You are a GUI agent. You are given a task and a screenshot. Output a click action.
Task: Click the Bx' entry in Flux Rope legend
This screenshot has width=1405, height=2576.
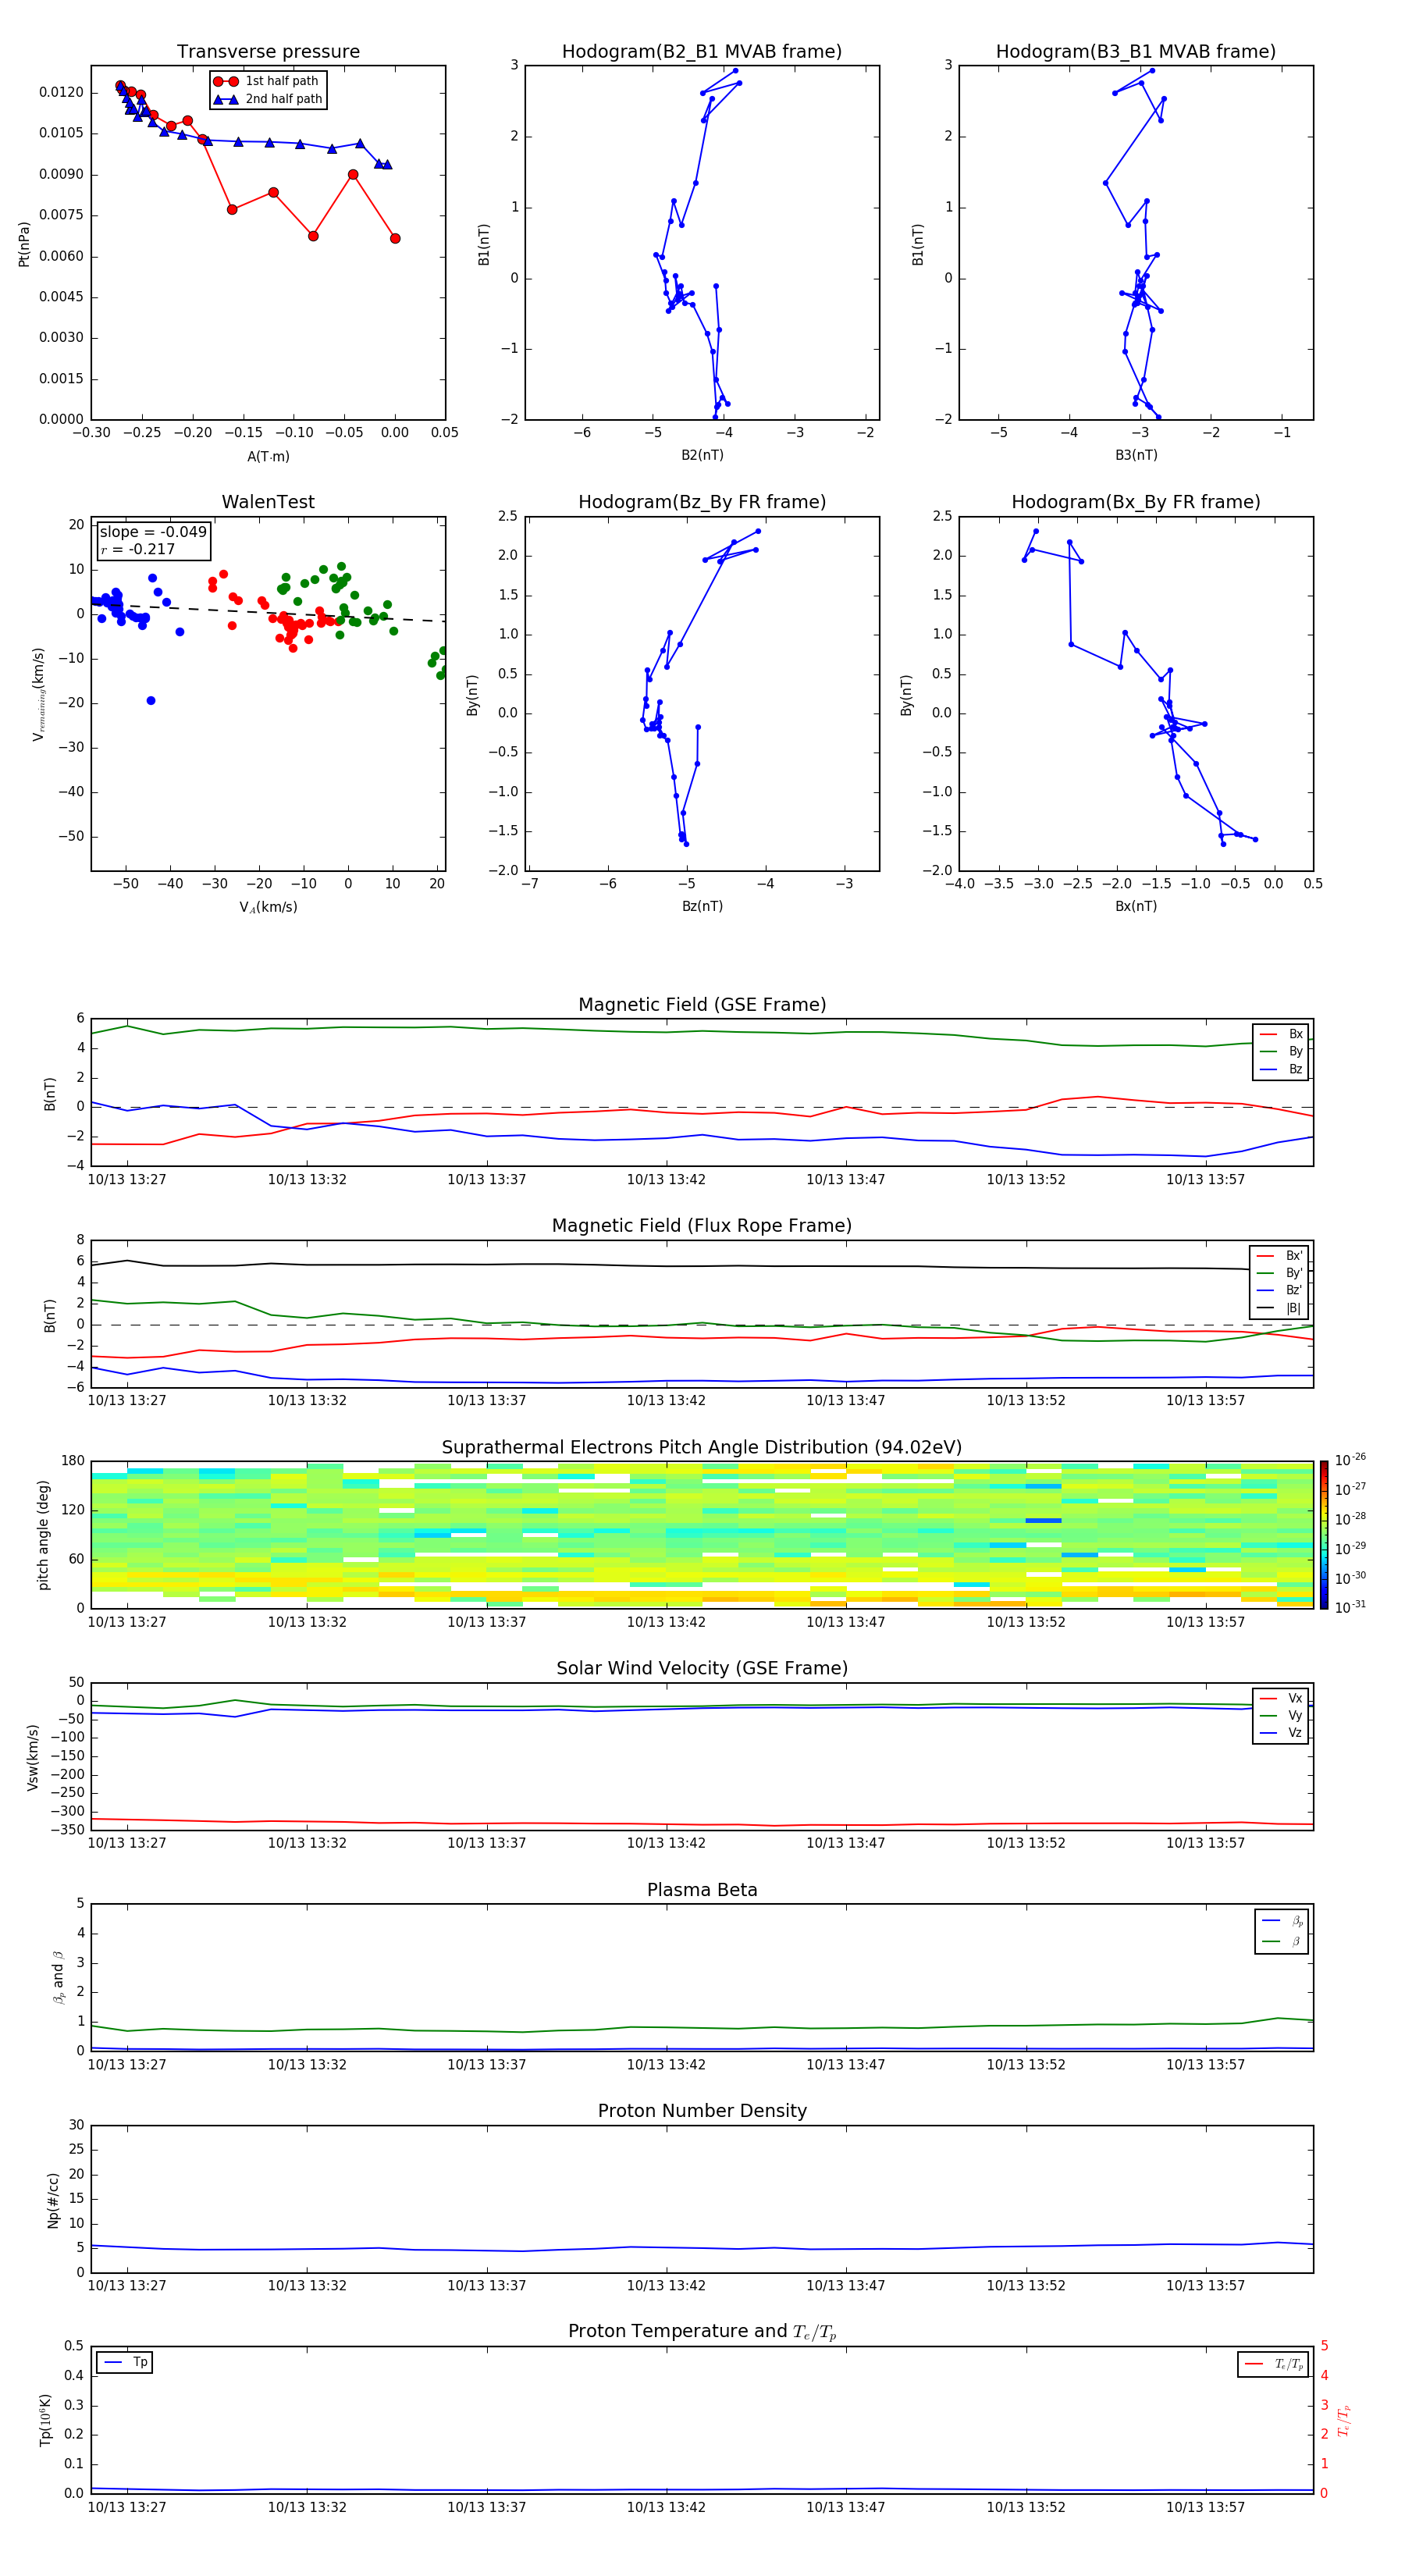(x=1280, y=1256)
